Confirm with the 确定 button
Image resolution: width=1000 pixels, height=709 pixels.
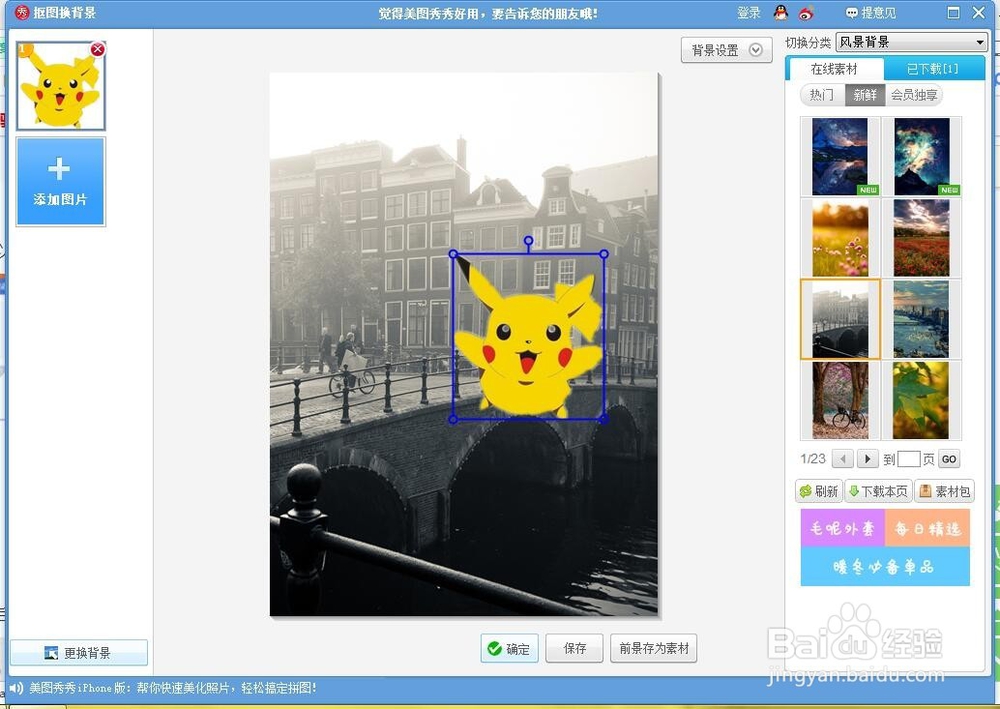[x=510, y=648]
